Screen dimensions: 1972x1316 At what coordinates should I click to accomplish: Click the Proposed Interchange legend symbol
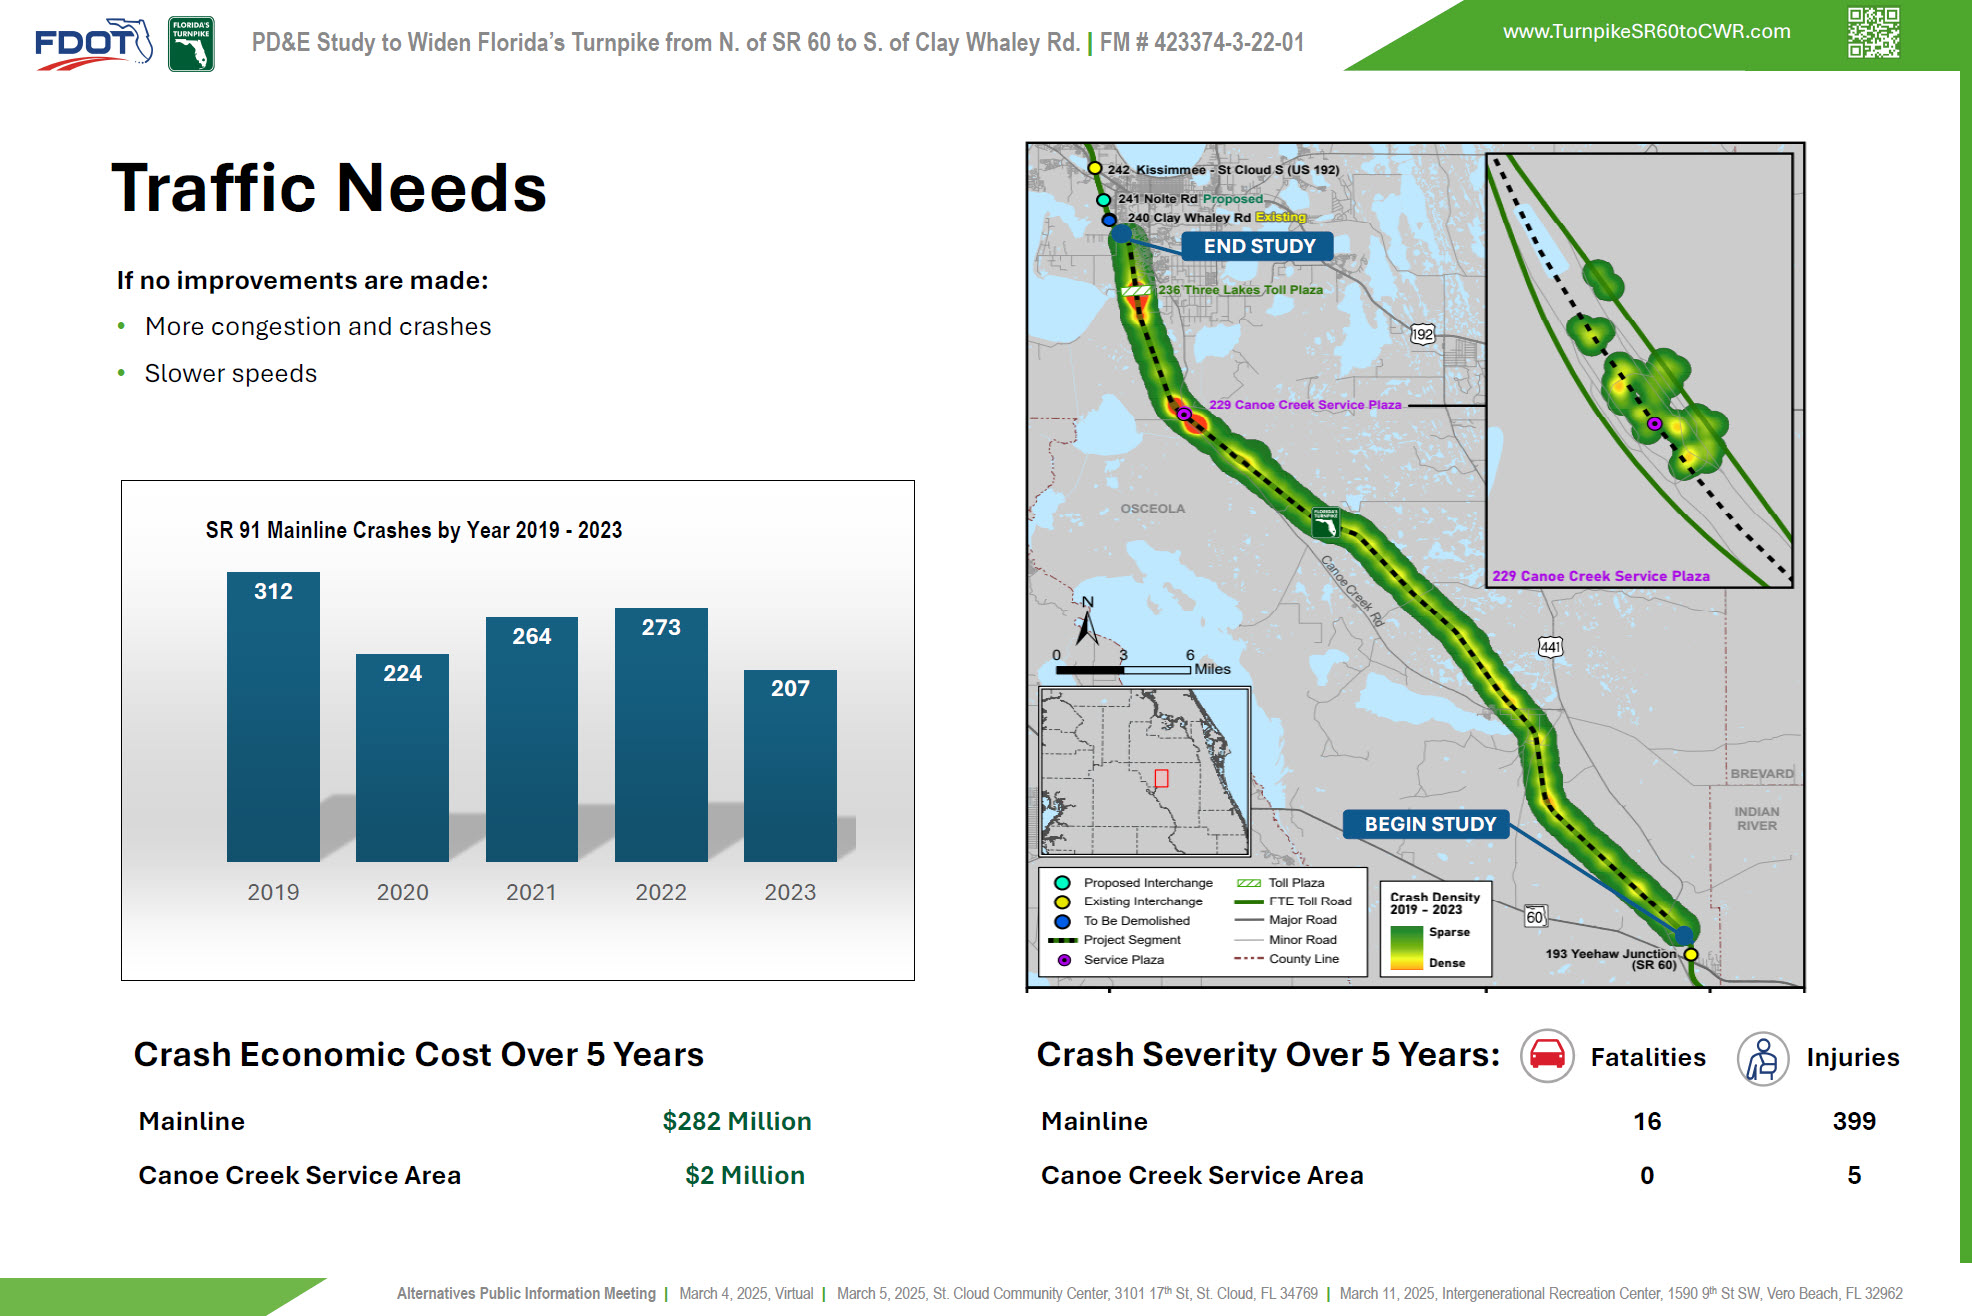(x=1063, y=883)
